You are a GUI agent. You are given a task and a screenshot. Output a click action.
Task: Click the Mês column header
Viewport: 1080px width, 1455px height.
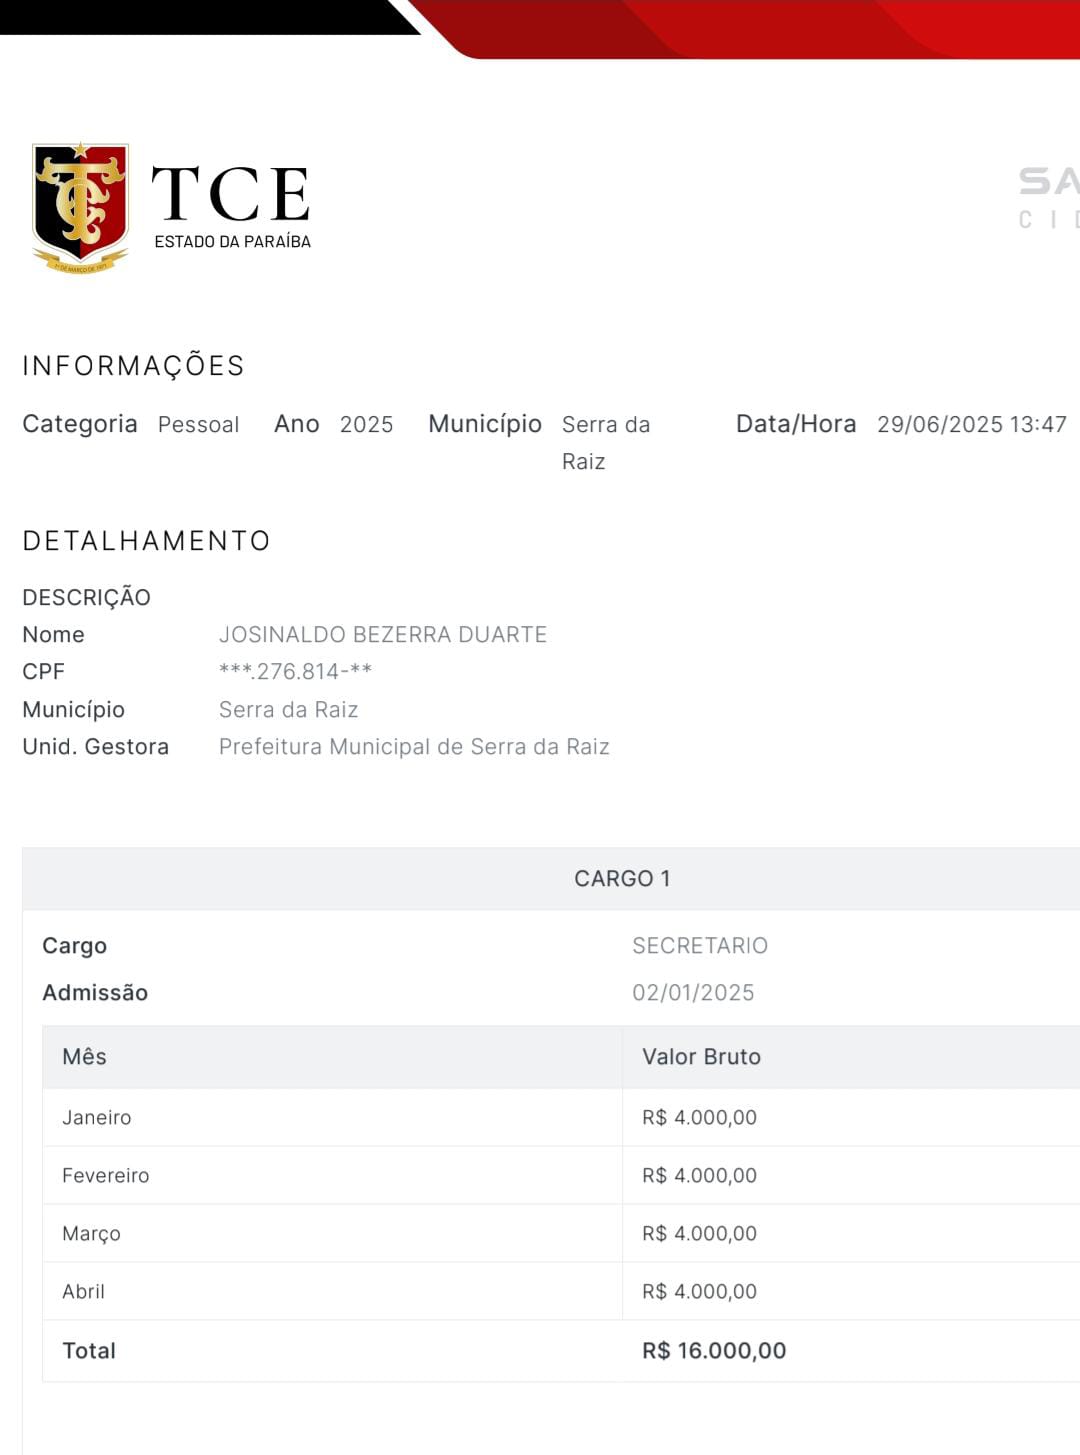[x=85, y=1057]
